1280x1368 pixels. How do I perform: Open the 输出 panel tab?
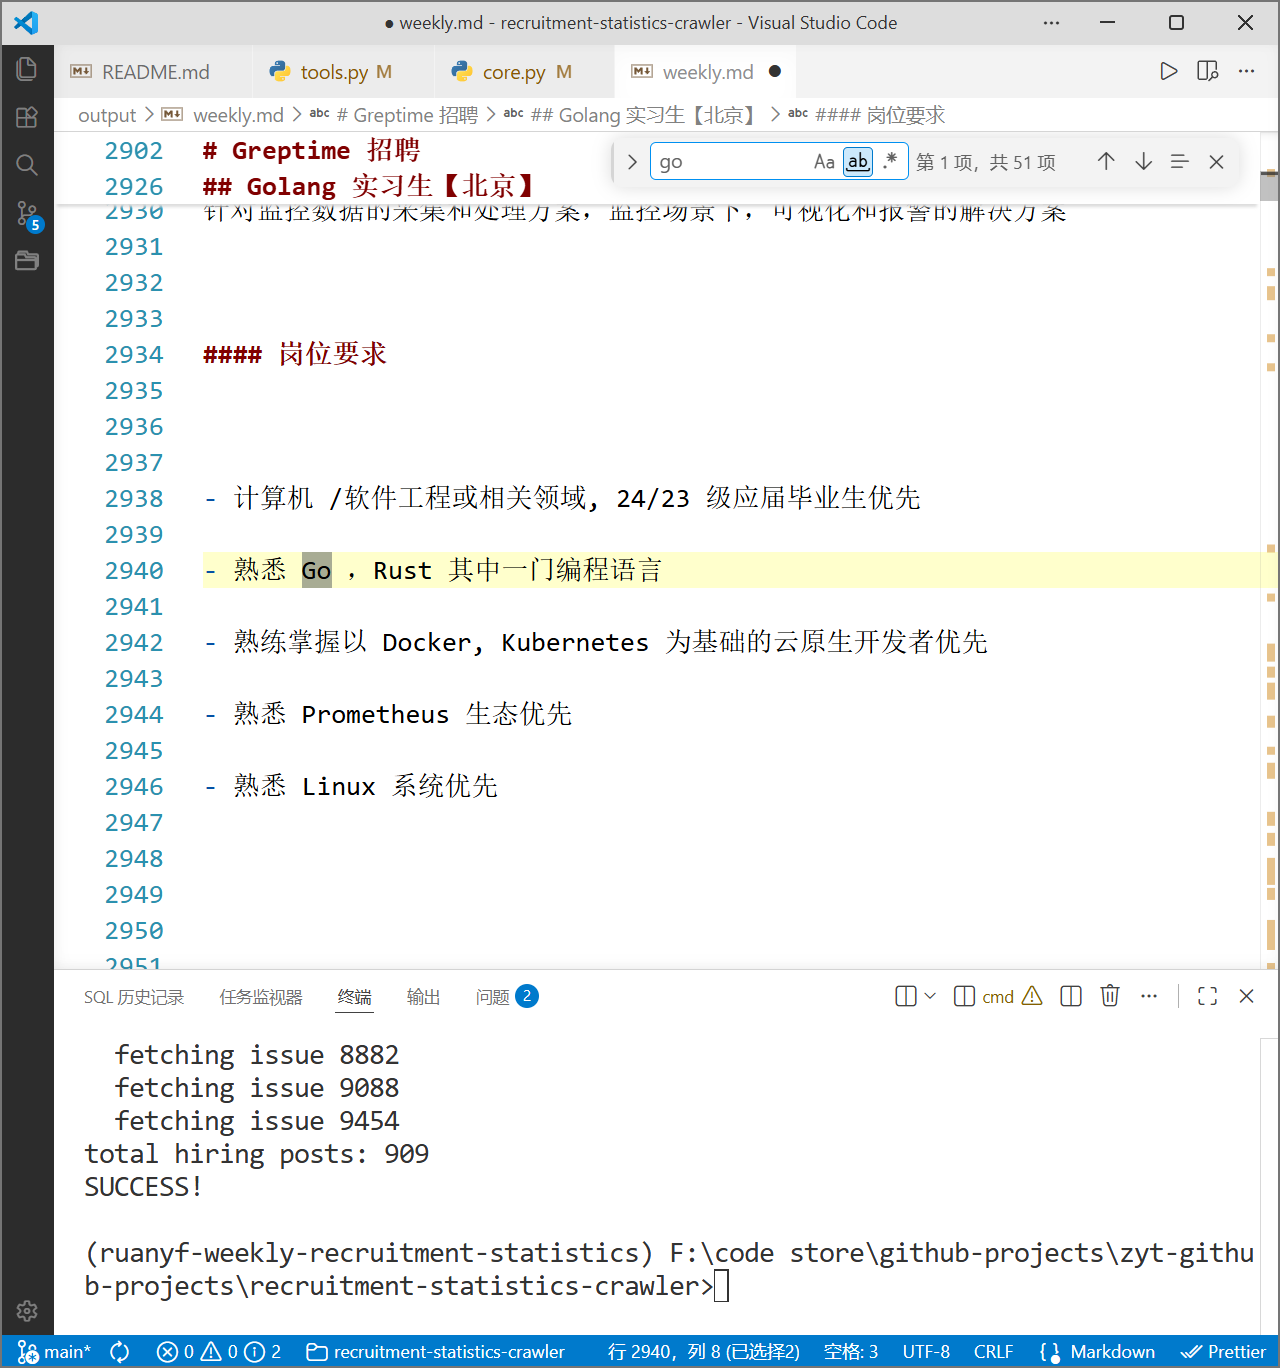pos(423,996)
